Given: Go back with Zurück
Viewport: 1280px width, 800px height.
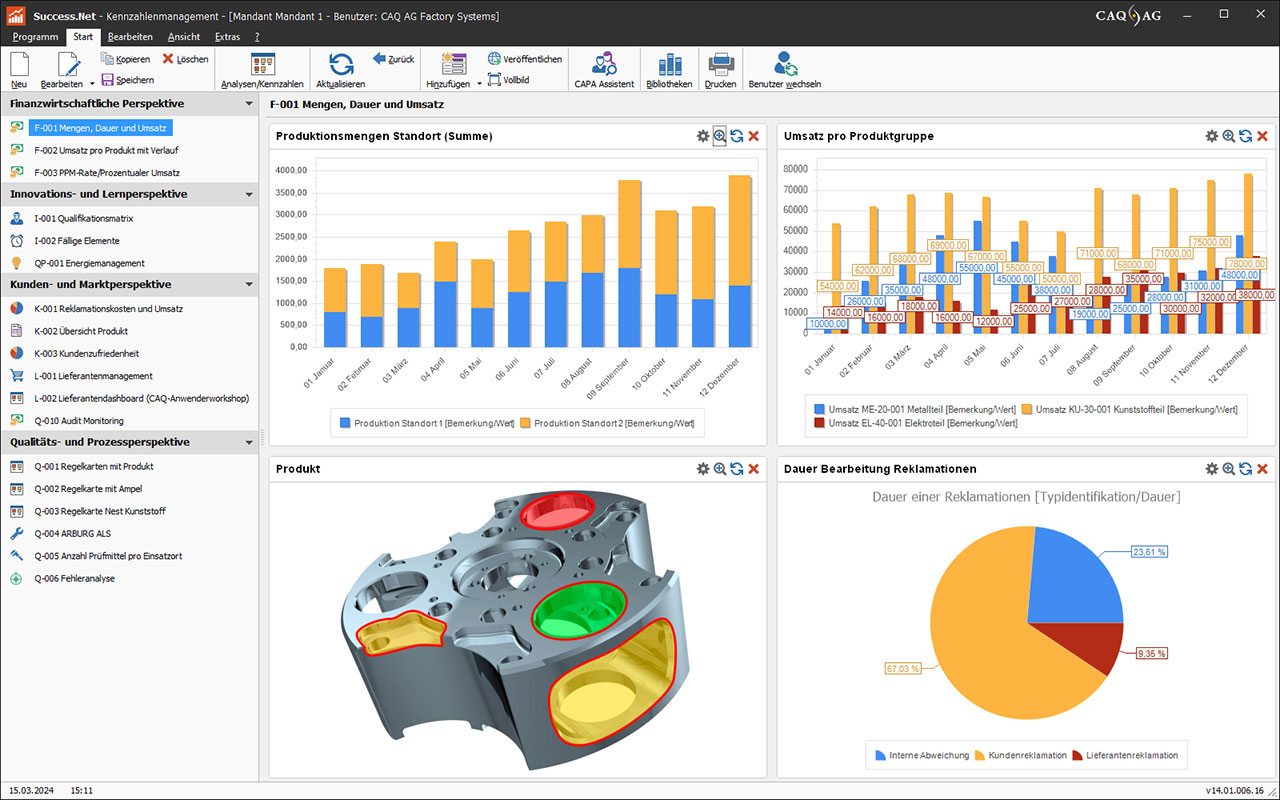Looking at the screenshot, I should point(393,59).
